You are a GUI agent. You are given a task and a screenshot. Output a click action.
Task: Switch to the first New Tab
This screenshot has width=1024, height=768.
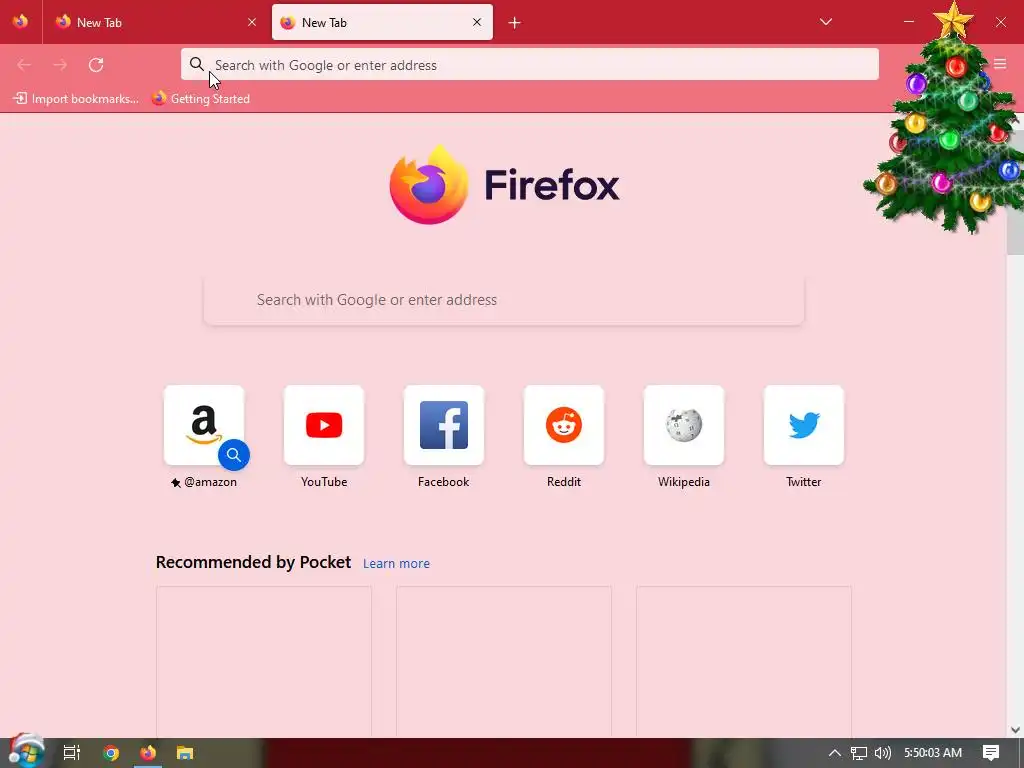point(155,22)
